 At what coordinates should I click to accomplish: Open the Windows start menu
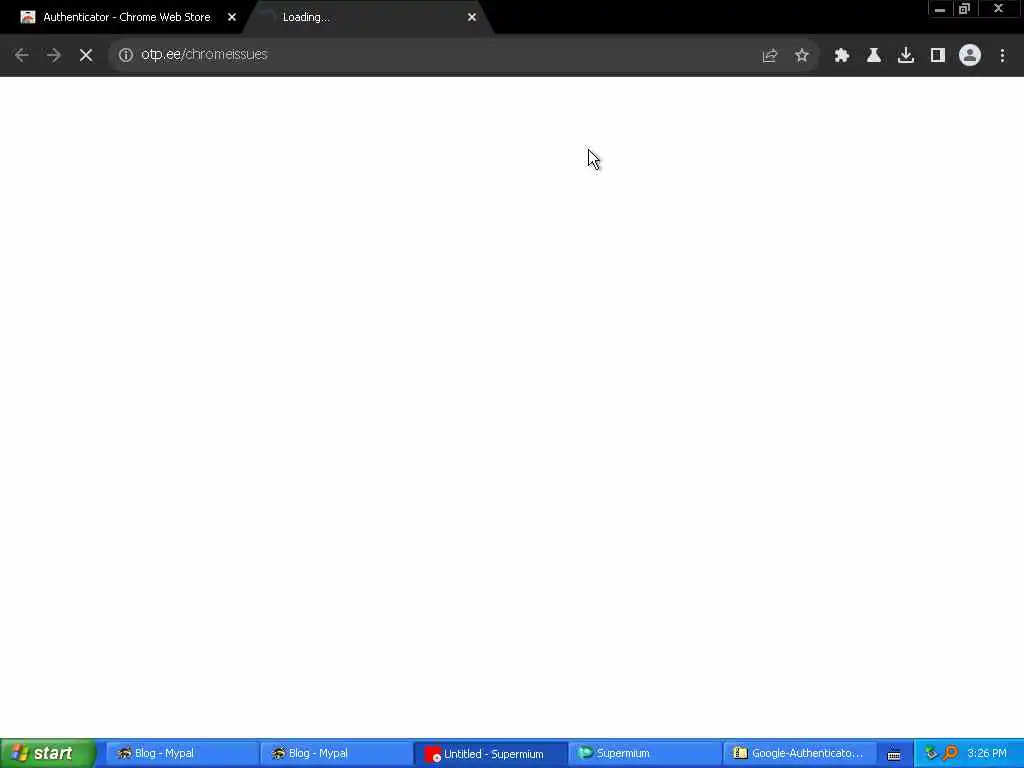point(48,753)
